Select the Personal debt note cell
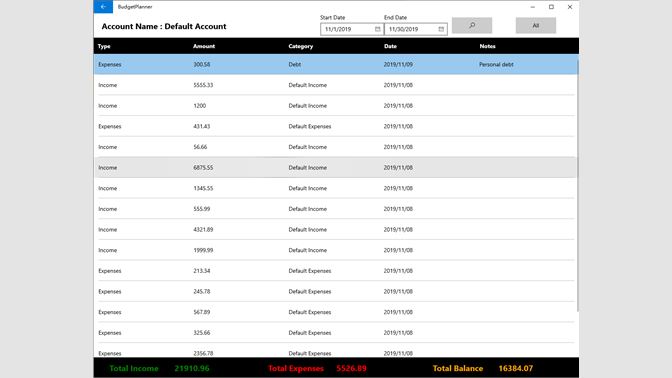Screen dimensions: 672x378 point(496,64)
